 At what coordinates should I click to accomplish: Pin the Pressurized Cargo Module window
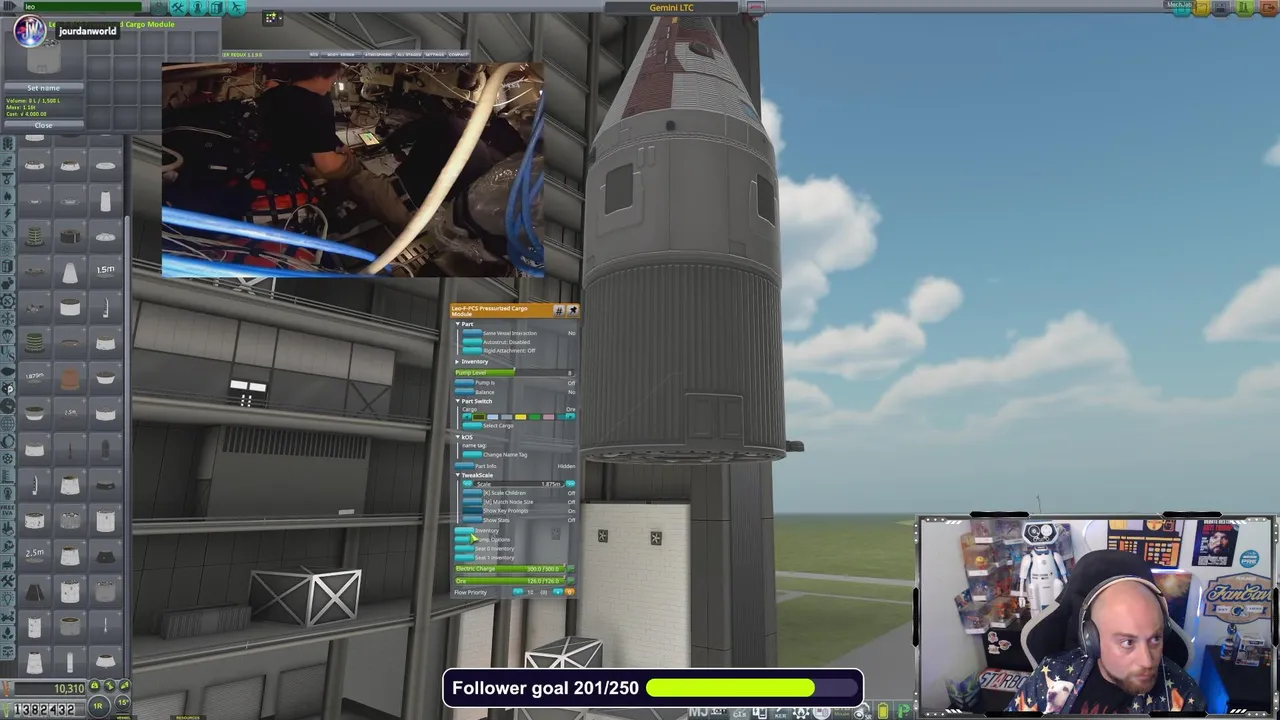(572, 310)
